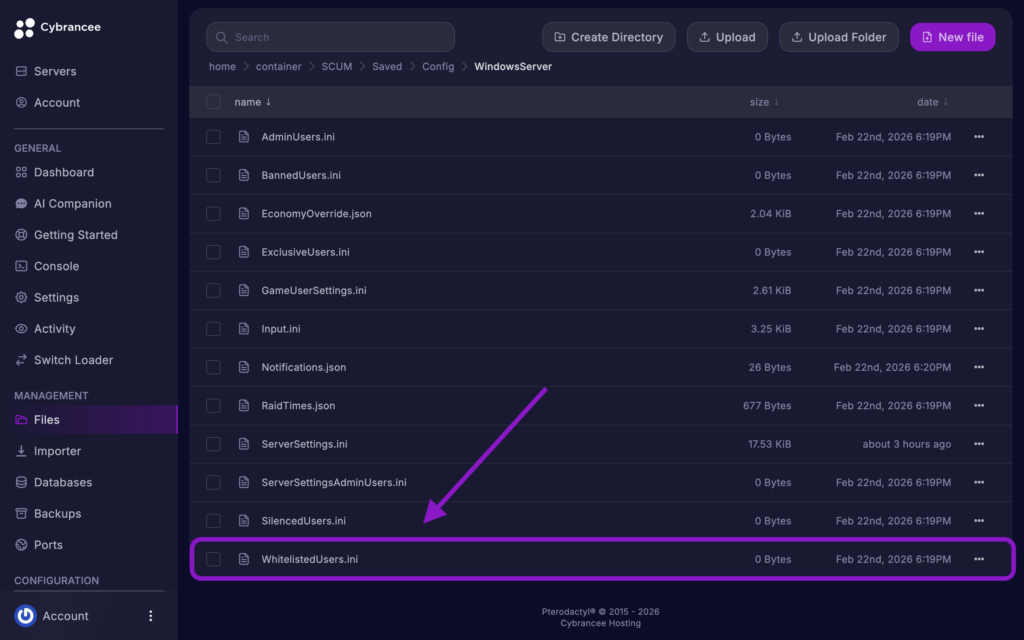Select all files with the header checkbox
The height and width of the screenshot is (640, 1024).
point(213,101)
